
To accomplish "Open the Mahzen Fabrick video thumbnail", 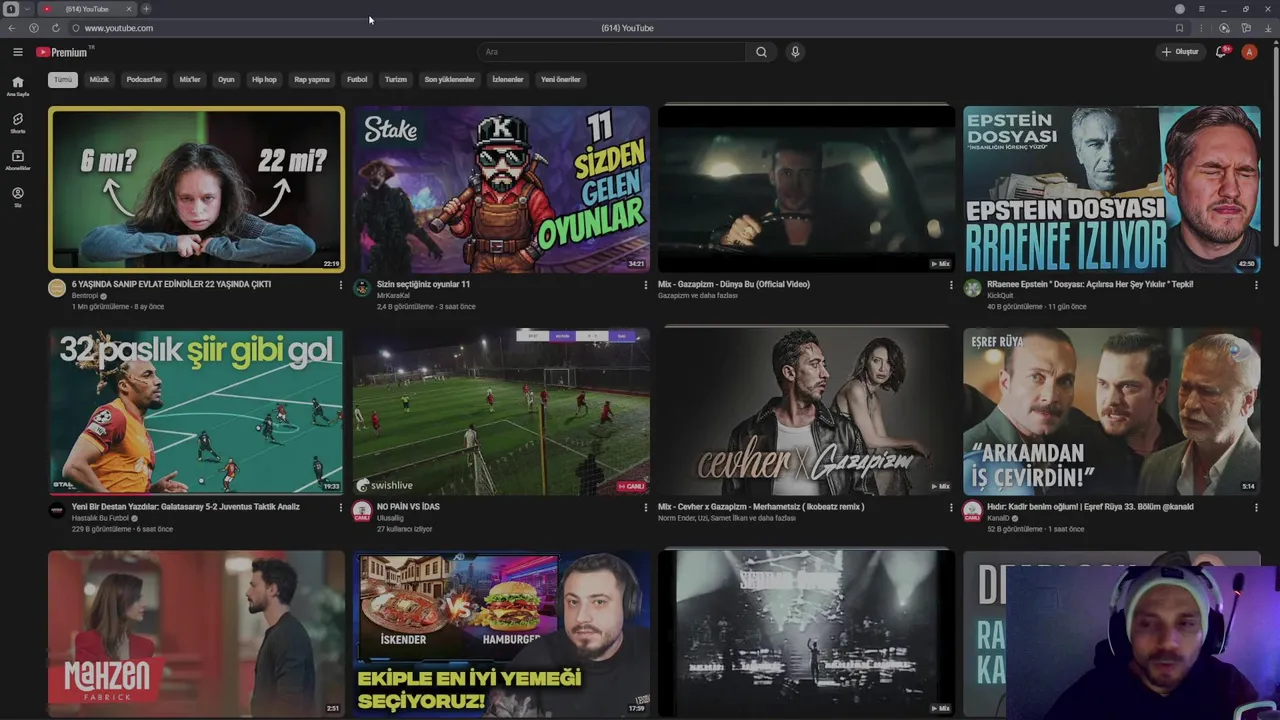I will [x=196, y=633].
